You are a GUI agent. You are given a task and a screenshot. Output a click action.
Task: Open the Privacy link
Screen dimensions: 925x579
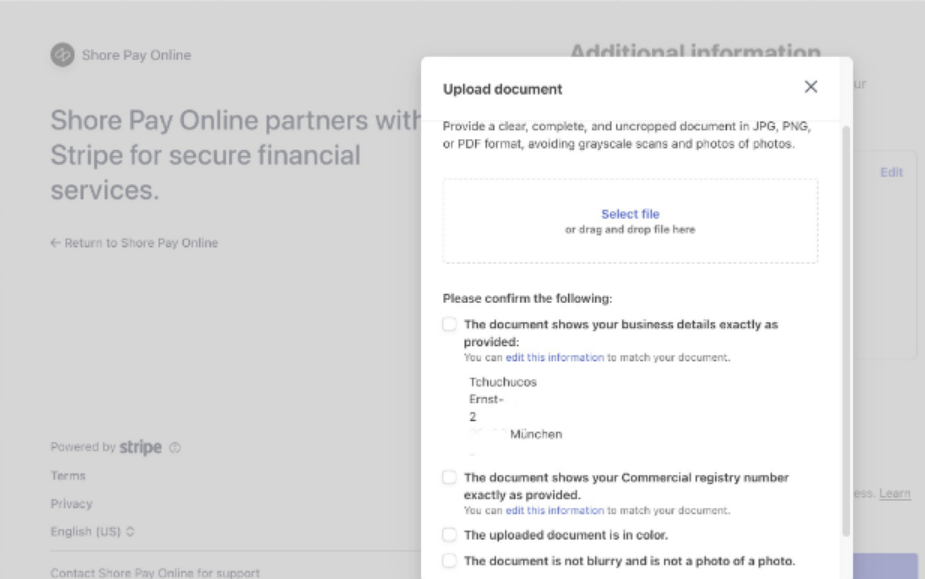(x=71, y=504)
